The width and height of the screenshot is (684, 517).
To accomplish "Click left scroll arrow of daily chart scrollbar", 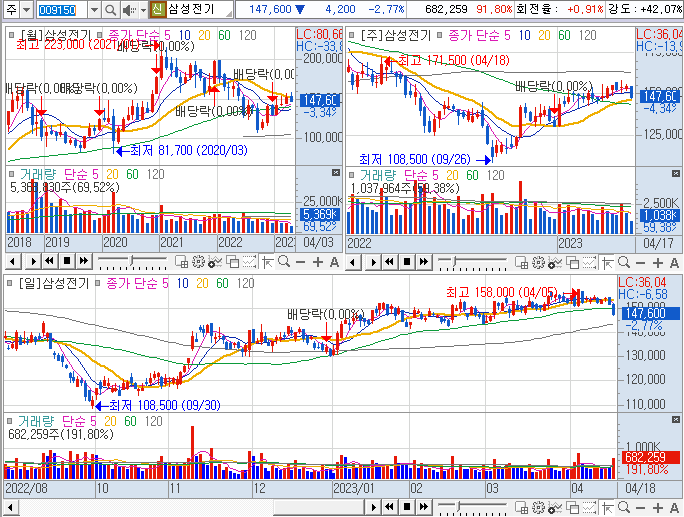I will [11, 508].
